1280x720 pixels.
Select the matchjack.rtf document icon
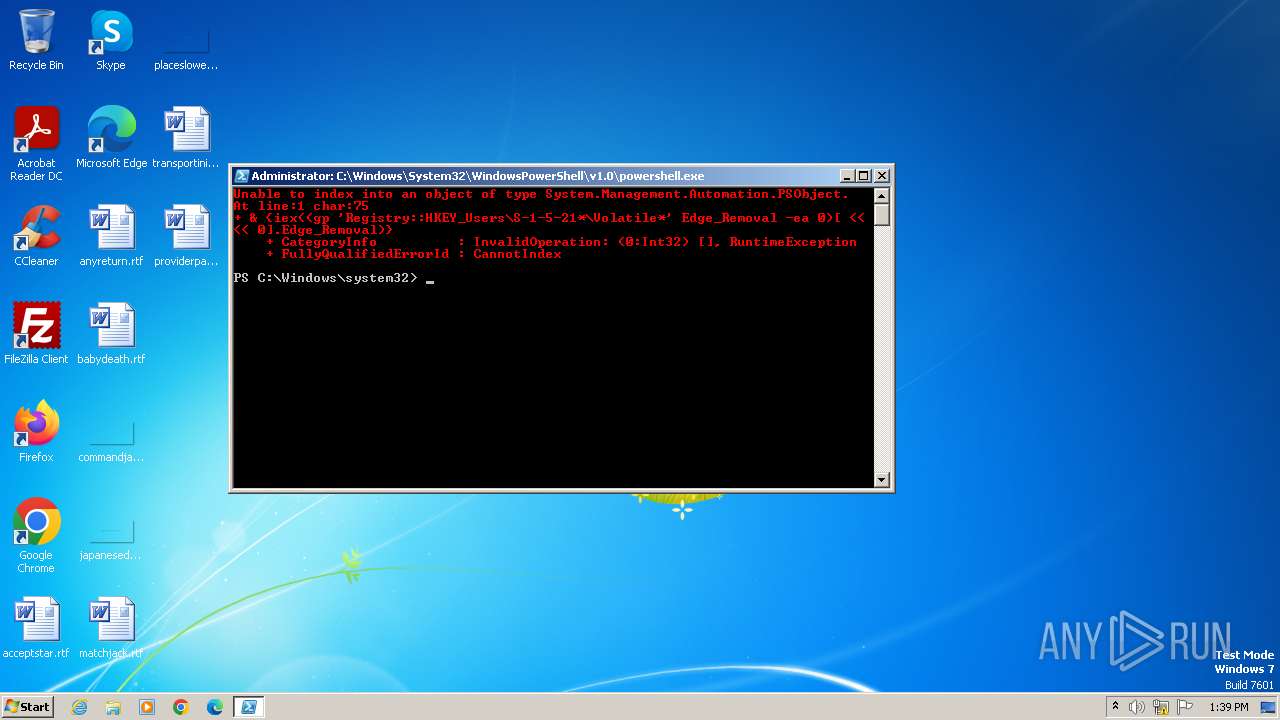point(111,628)
